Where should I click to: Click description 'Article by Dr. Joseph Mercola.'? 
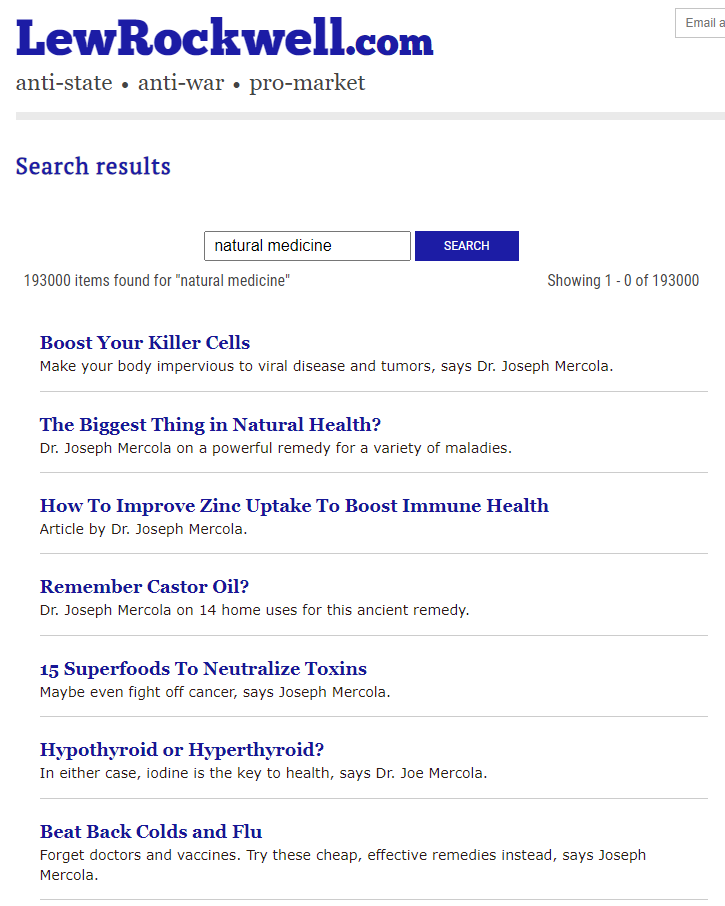(143, 529)
